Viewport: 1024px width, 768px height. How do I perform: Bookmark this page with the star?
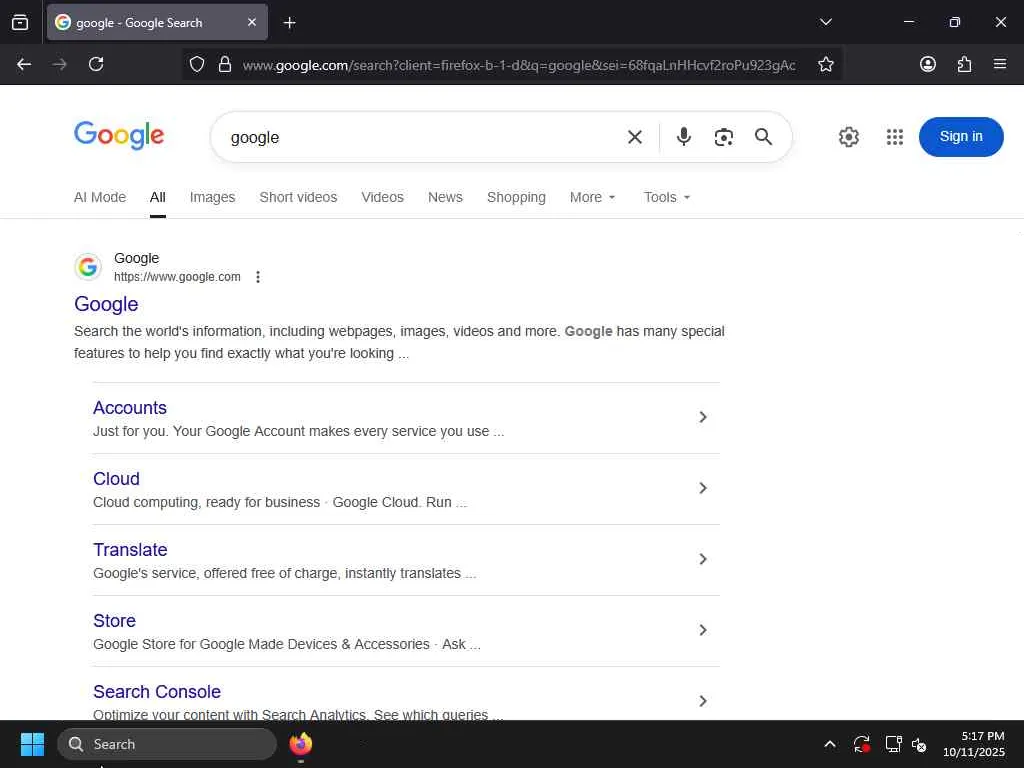(x=825, y=64)
